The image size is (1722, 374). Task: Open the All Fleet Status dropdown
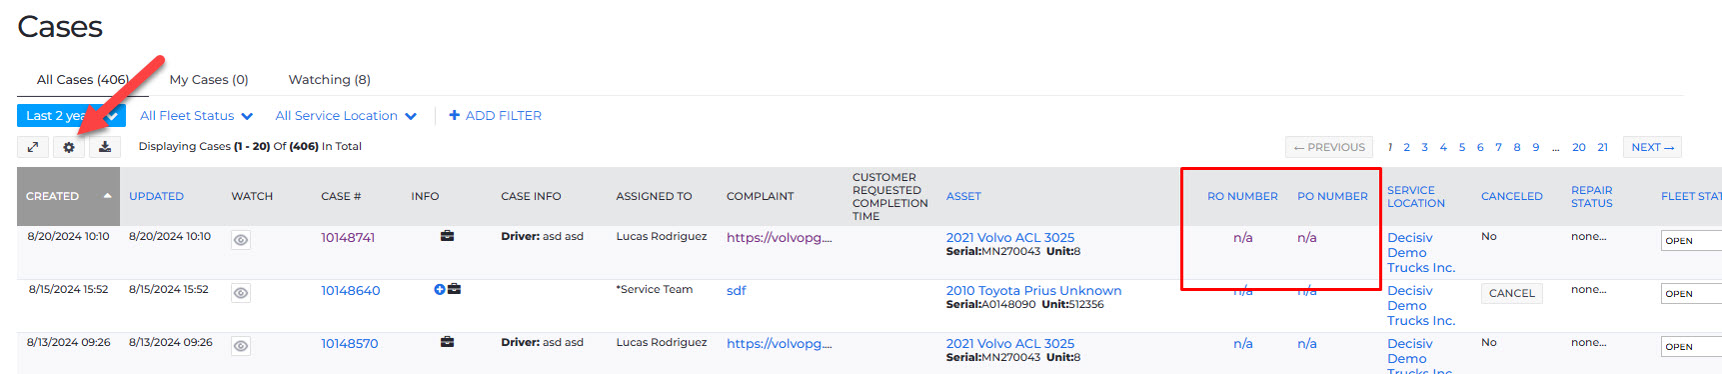coord(196,116)
